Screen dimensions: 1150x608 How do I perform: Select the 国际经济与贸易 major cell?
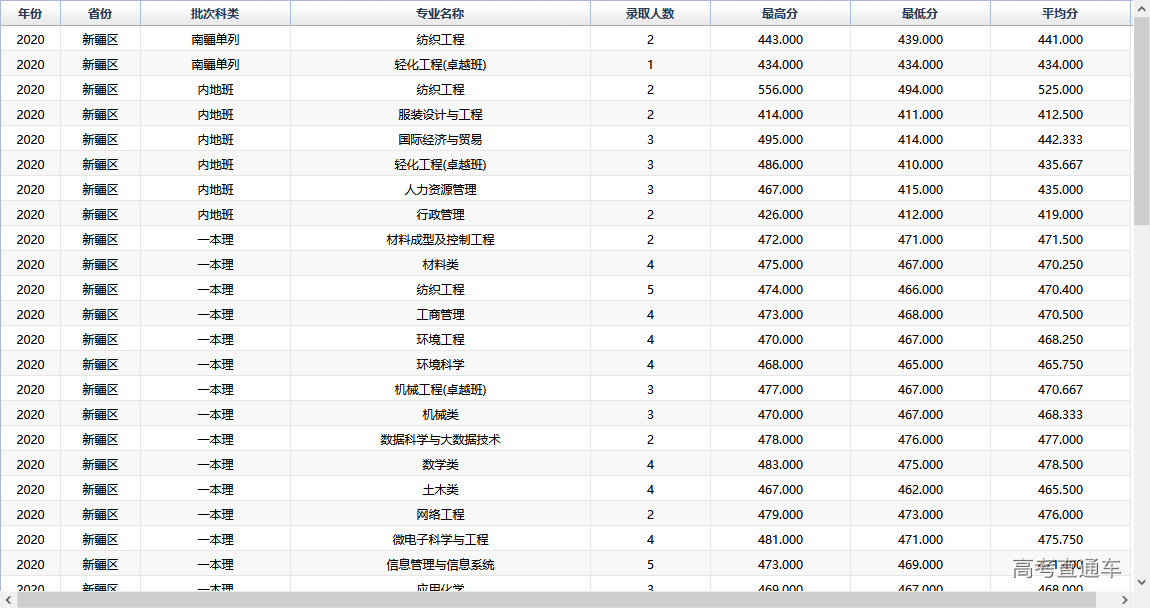[x=440, y=140]
